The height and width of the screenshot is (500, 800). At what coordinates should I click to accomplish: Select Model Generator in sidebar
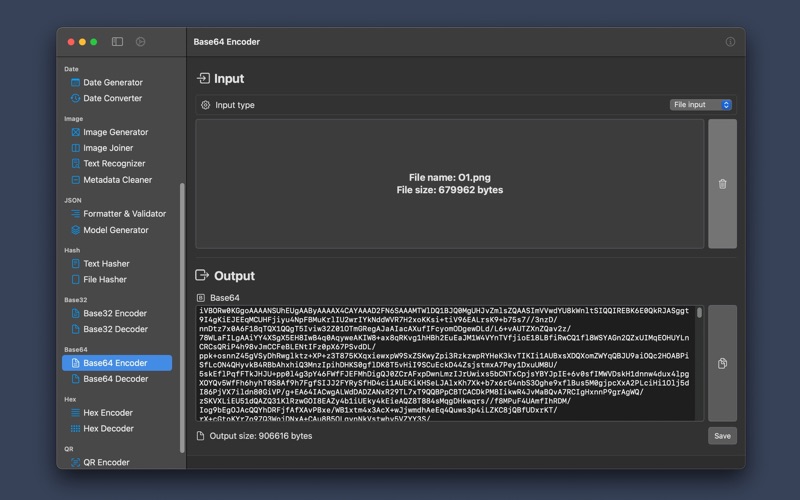[116, 230]
